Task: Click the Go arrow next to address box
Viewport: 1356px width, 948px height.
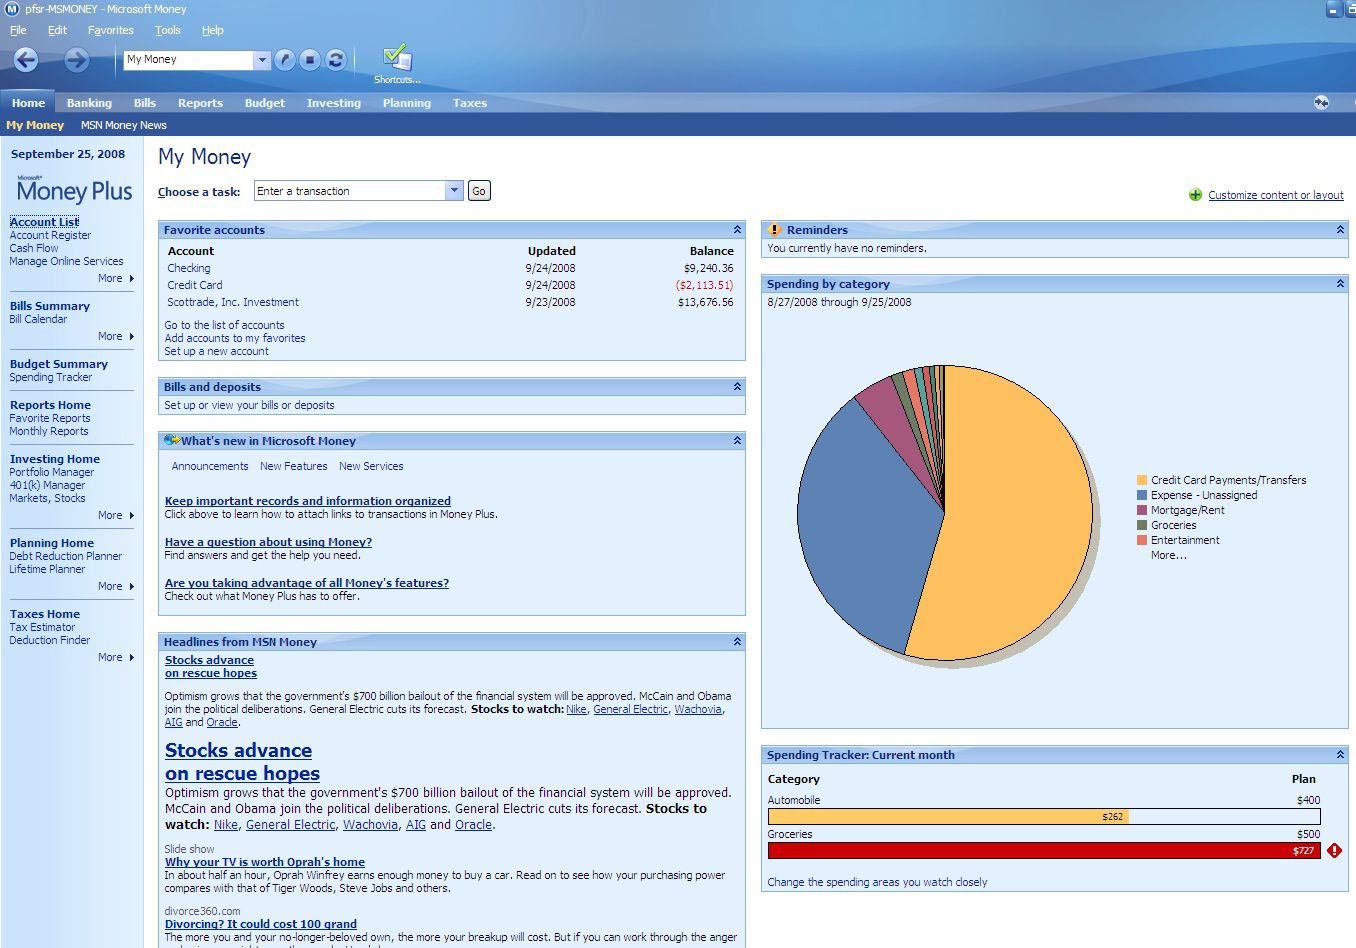Action: [x=285, y=60]
